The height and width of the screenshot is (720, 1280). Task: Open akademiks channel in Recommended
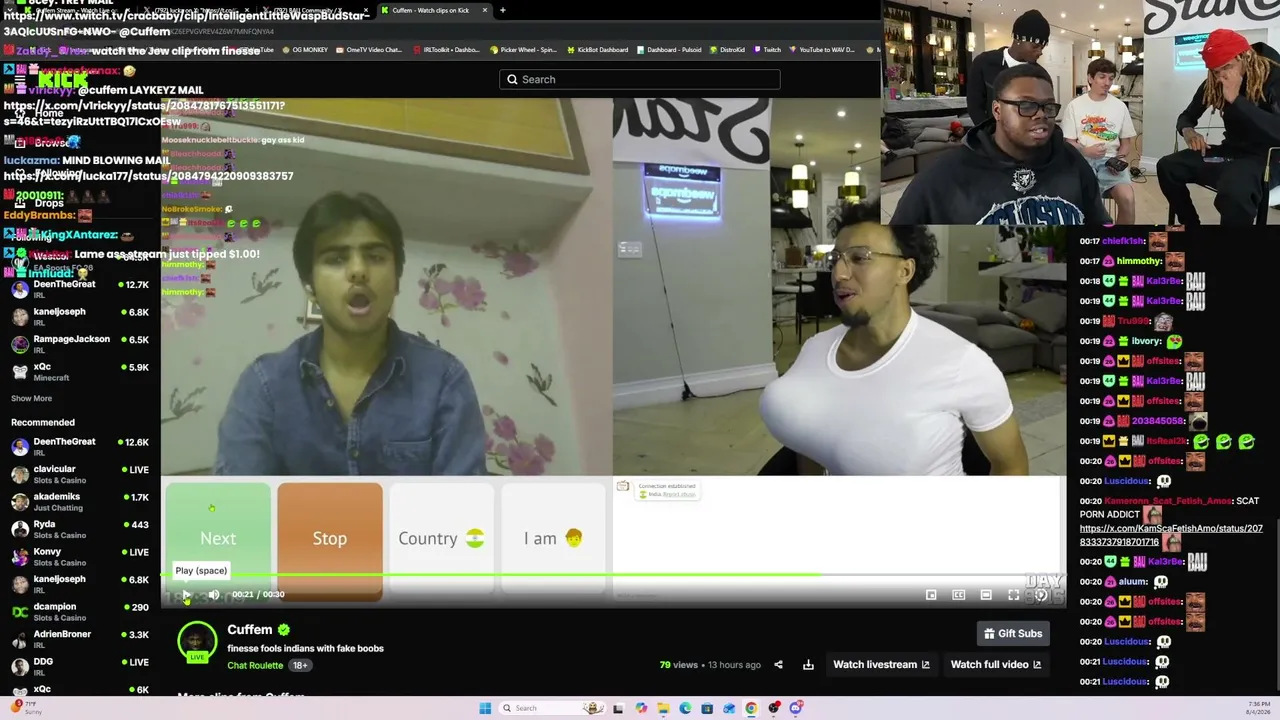80,502
